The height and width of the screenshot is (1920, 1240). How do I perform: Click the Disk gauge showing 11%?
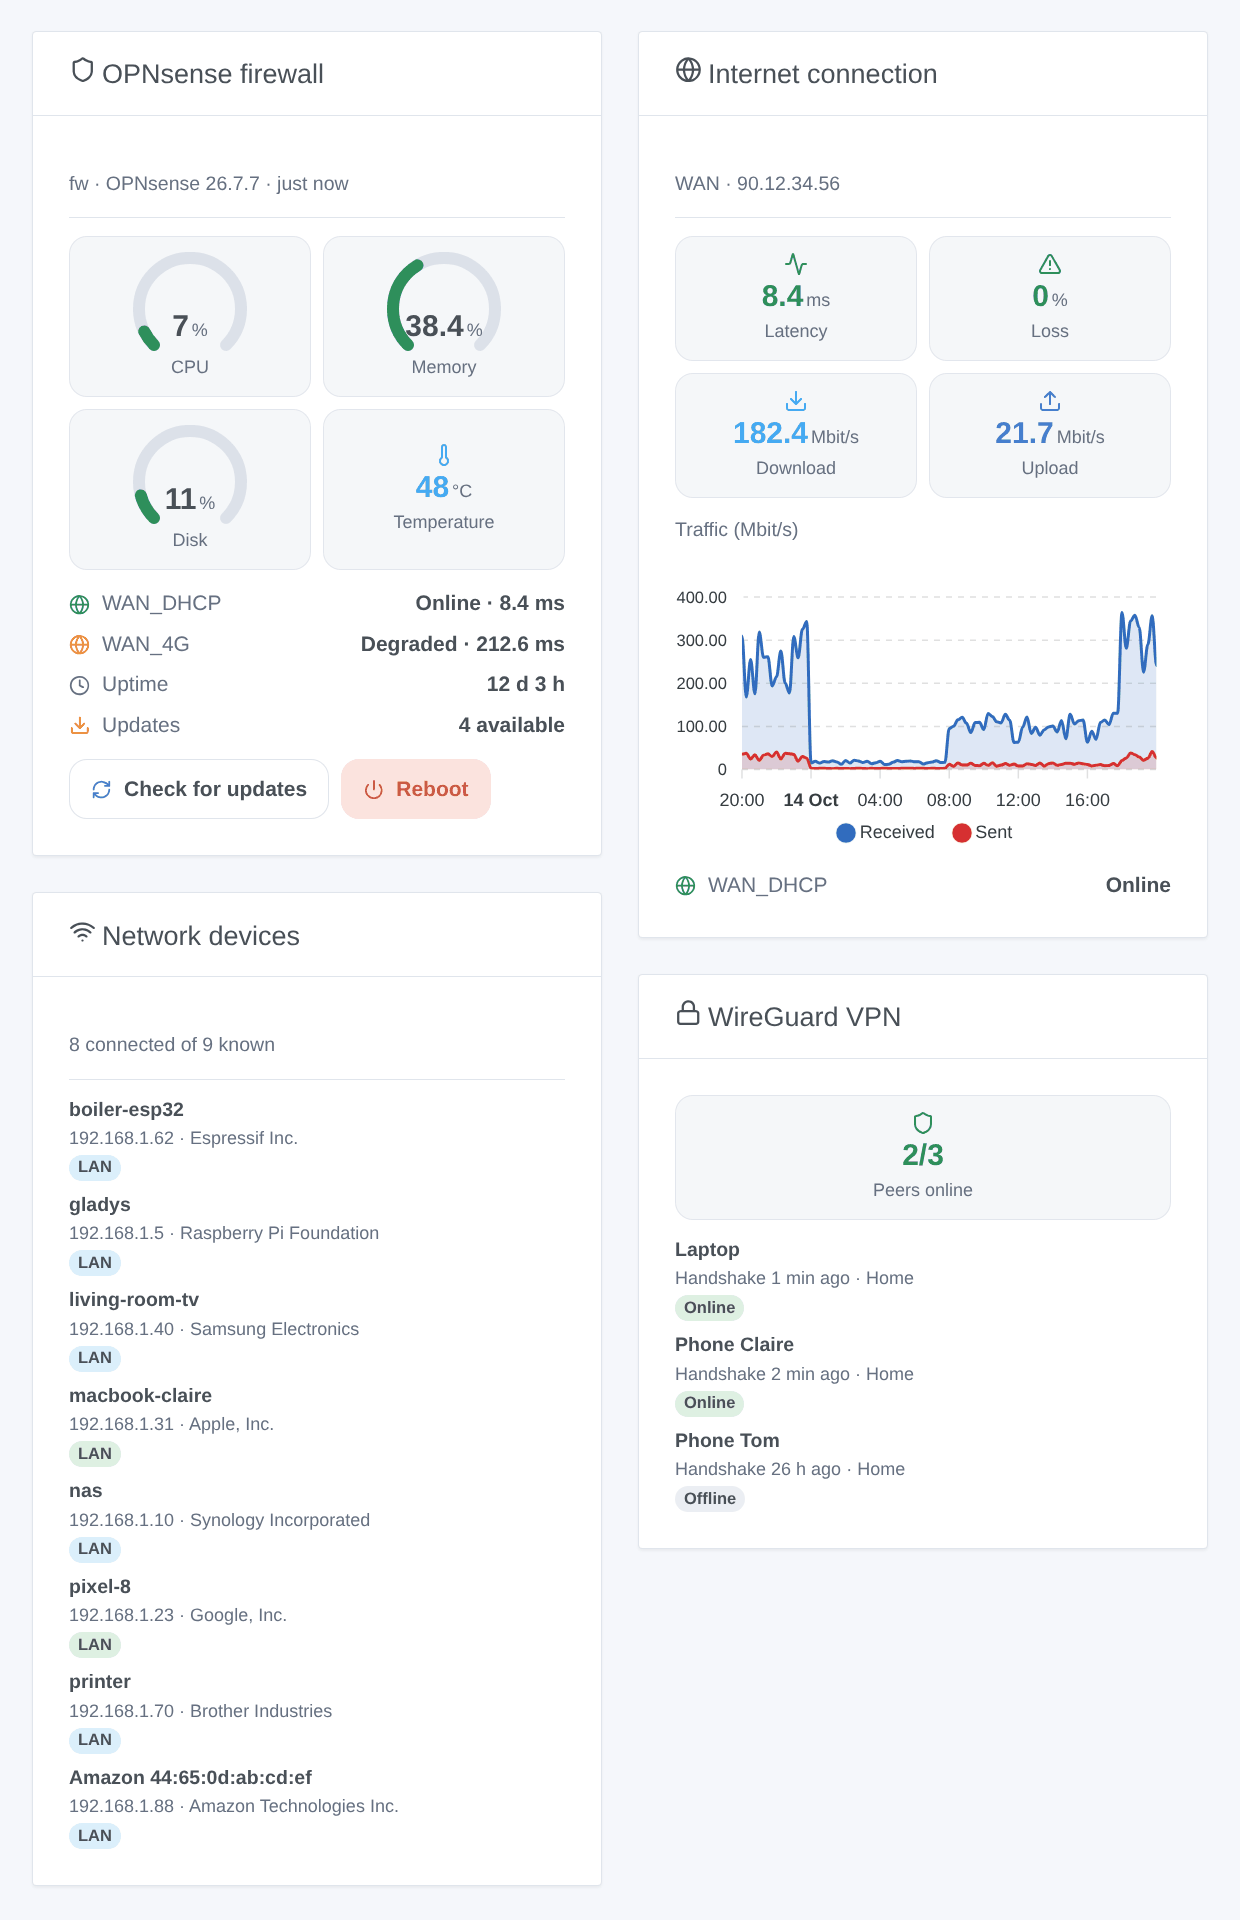(x=190, y=489)
